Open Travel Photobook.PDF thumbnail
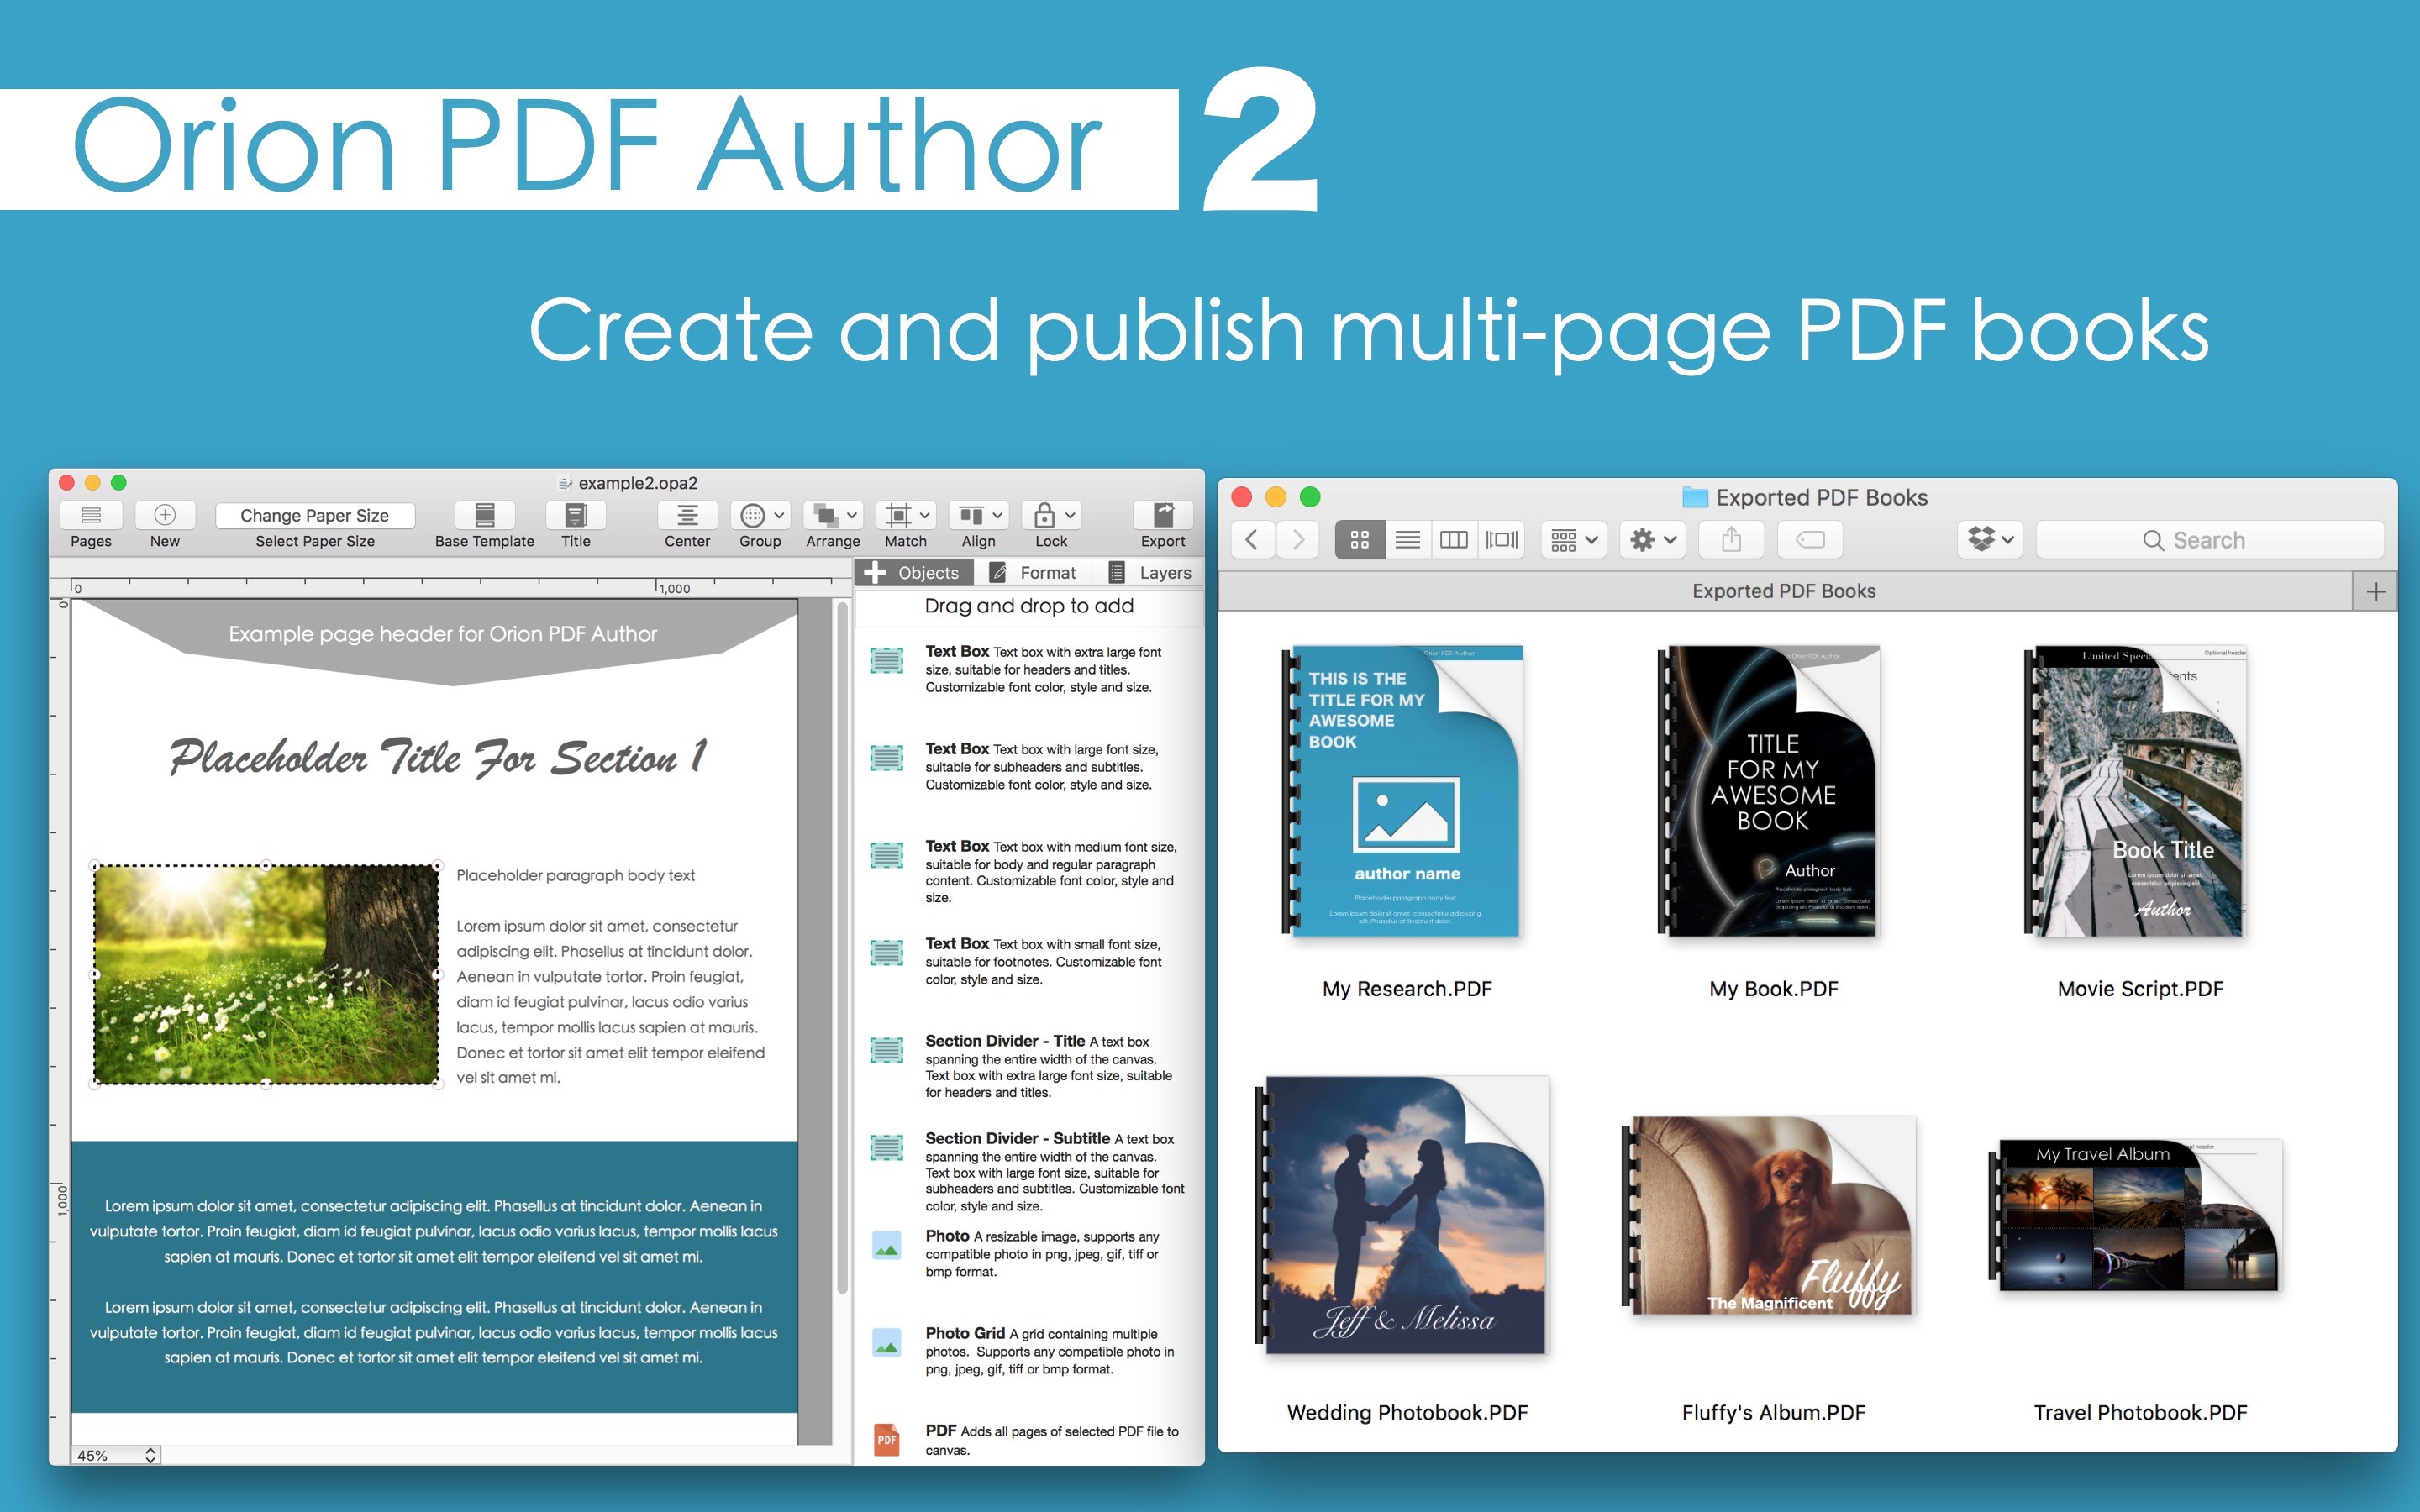The image size is (2420, 1512). tap(2136, 1215)
